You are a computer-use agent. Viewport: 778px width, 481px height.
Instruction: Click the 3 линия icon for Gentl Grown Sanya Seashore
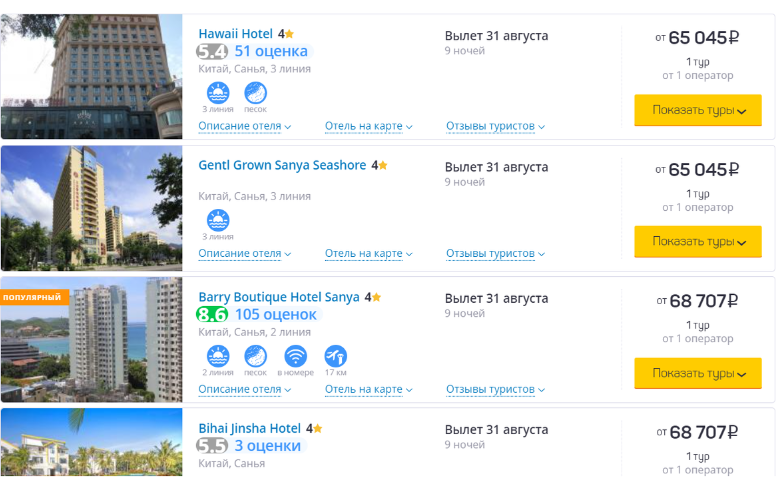[x=218, y=220]
